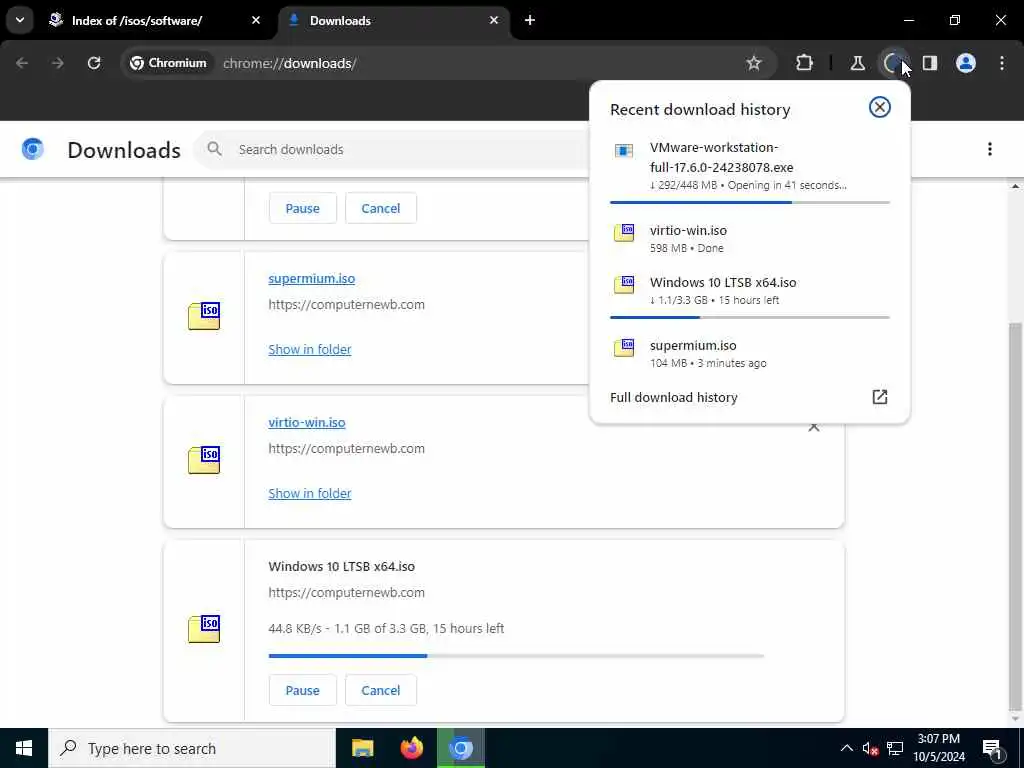Click Windows 10 LTSB progress bar in popup
Screen dimensions: 1024x768
[x=750, y=317]
